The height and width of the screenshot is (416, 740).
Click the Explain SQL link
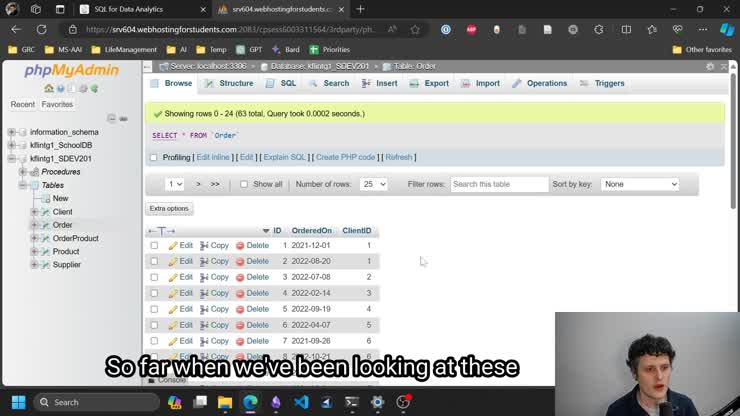click(284, 158)
